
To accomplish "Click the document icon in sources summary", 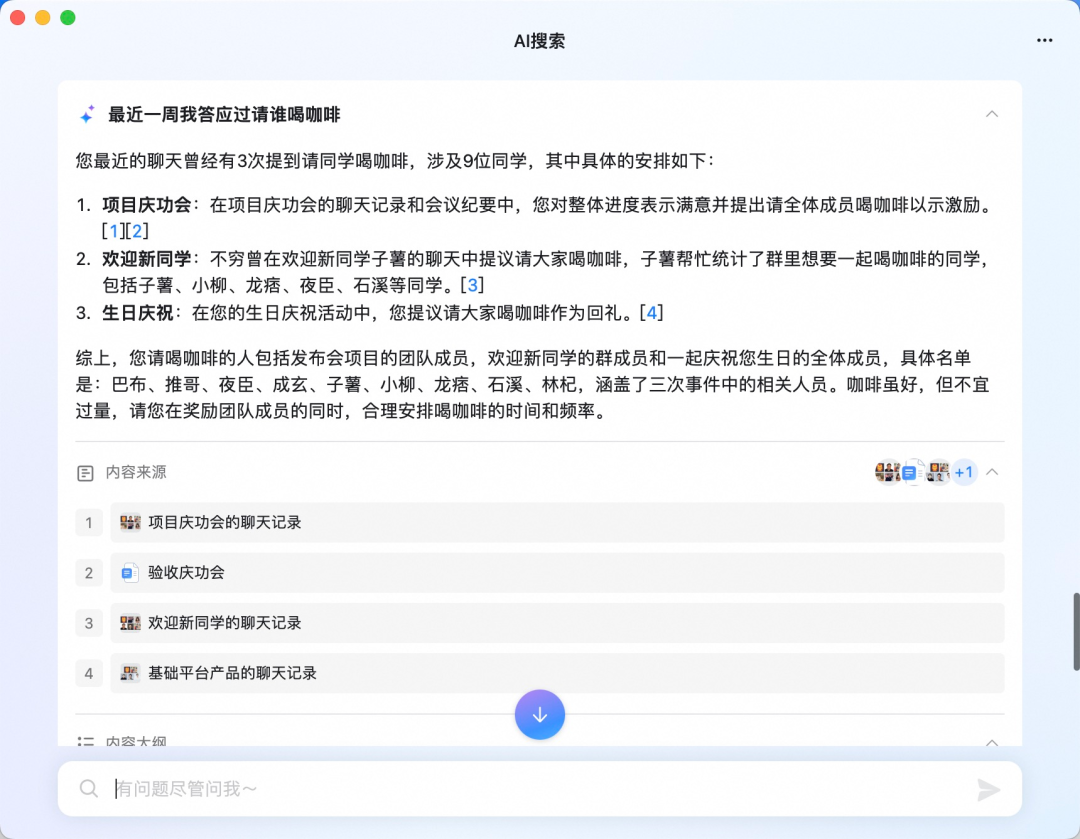I will point(912,473).
